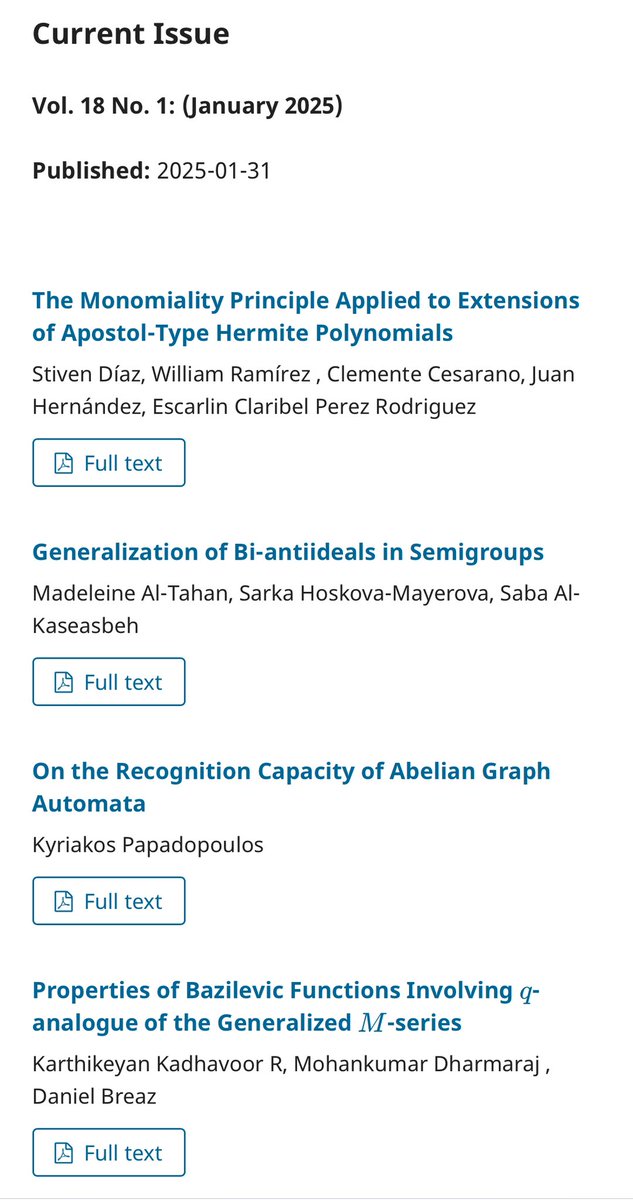Open Full text for Kyriakos Papadopoulos's article
This screenshot has height=1200, width=633.
(x=109, y=901)
